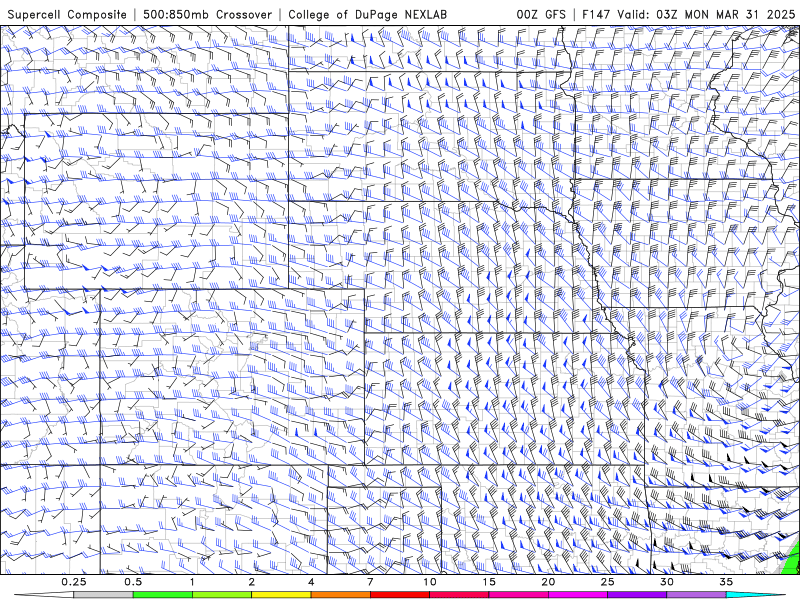
Task: Select the lavender 30–35 color bar segment
Action: tap(696, 594)
